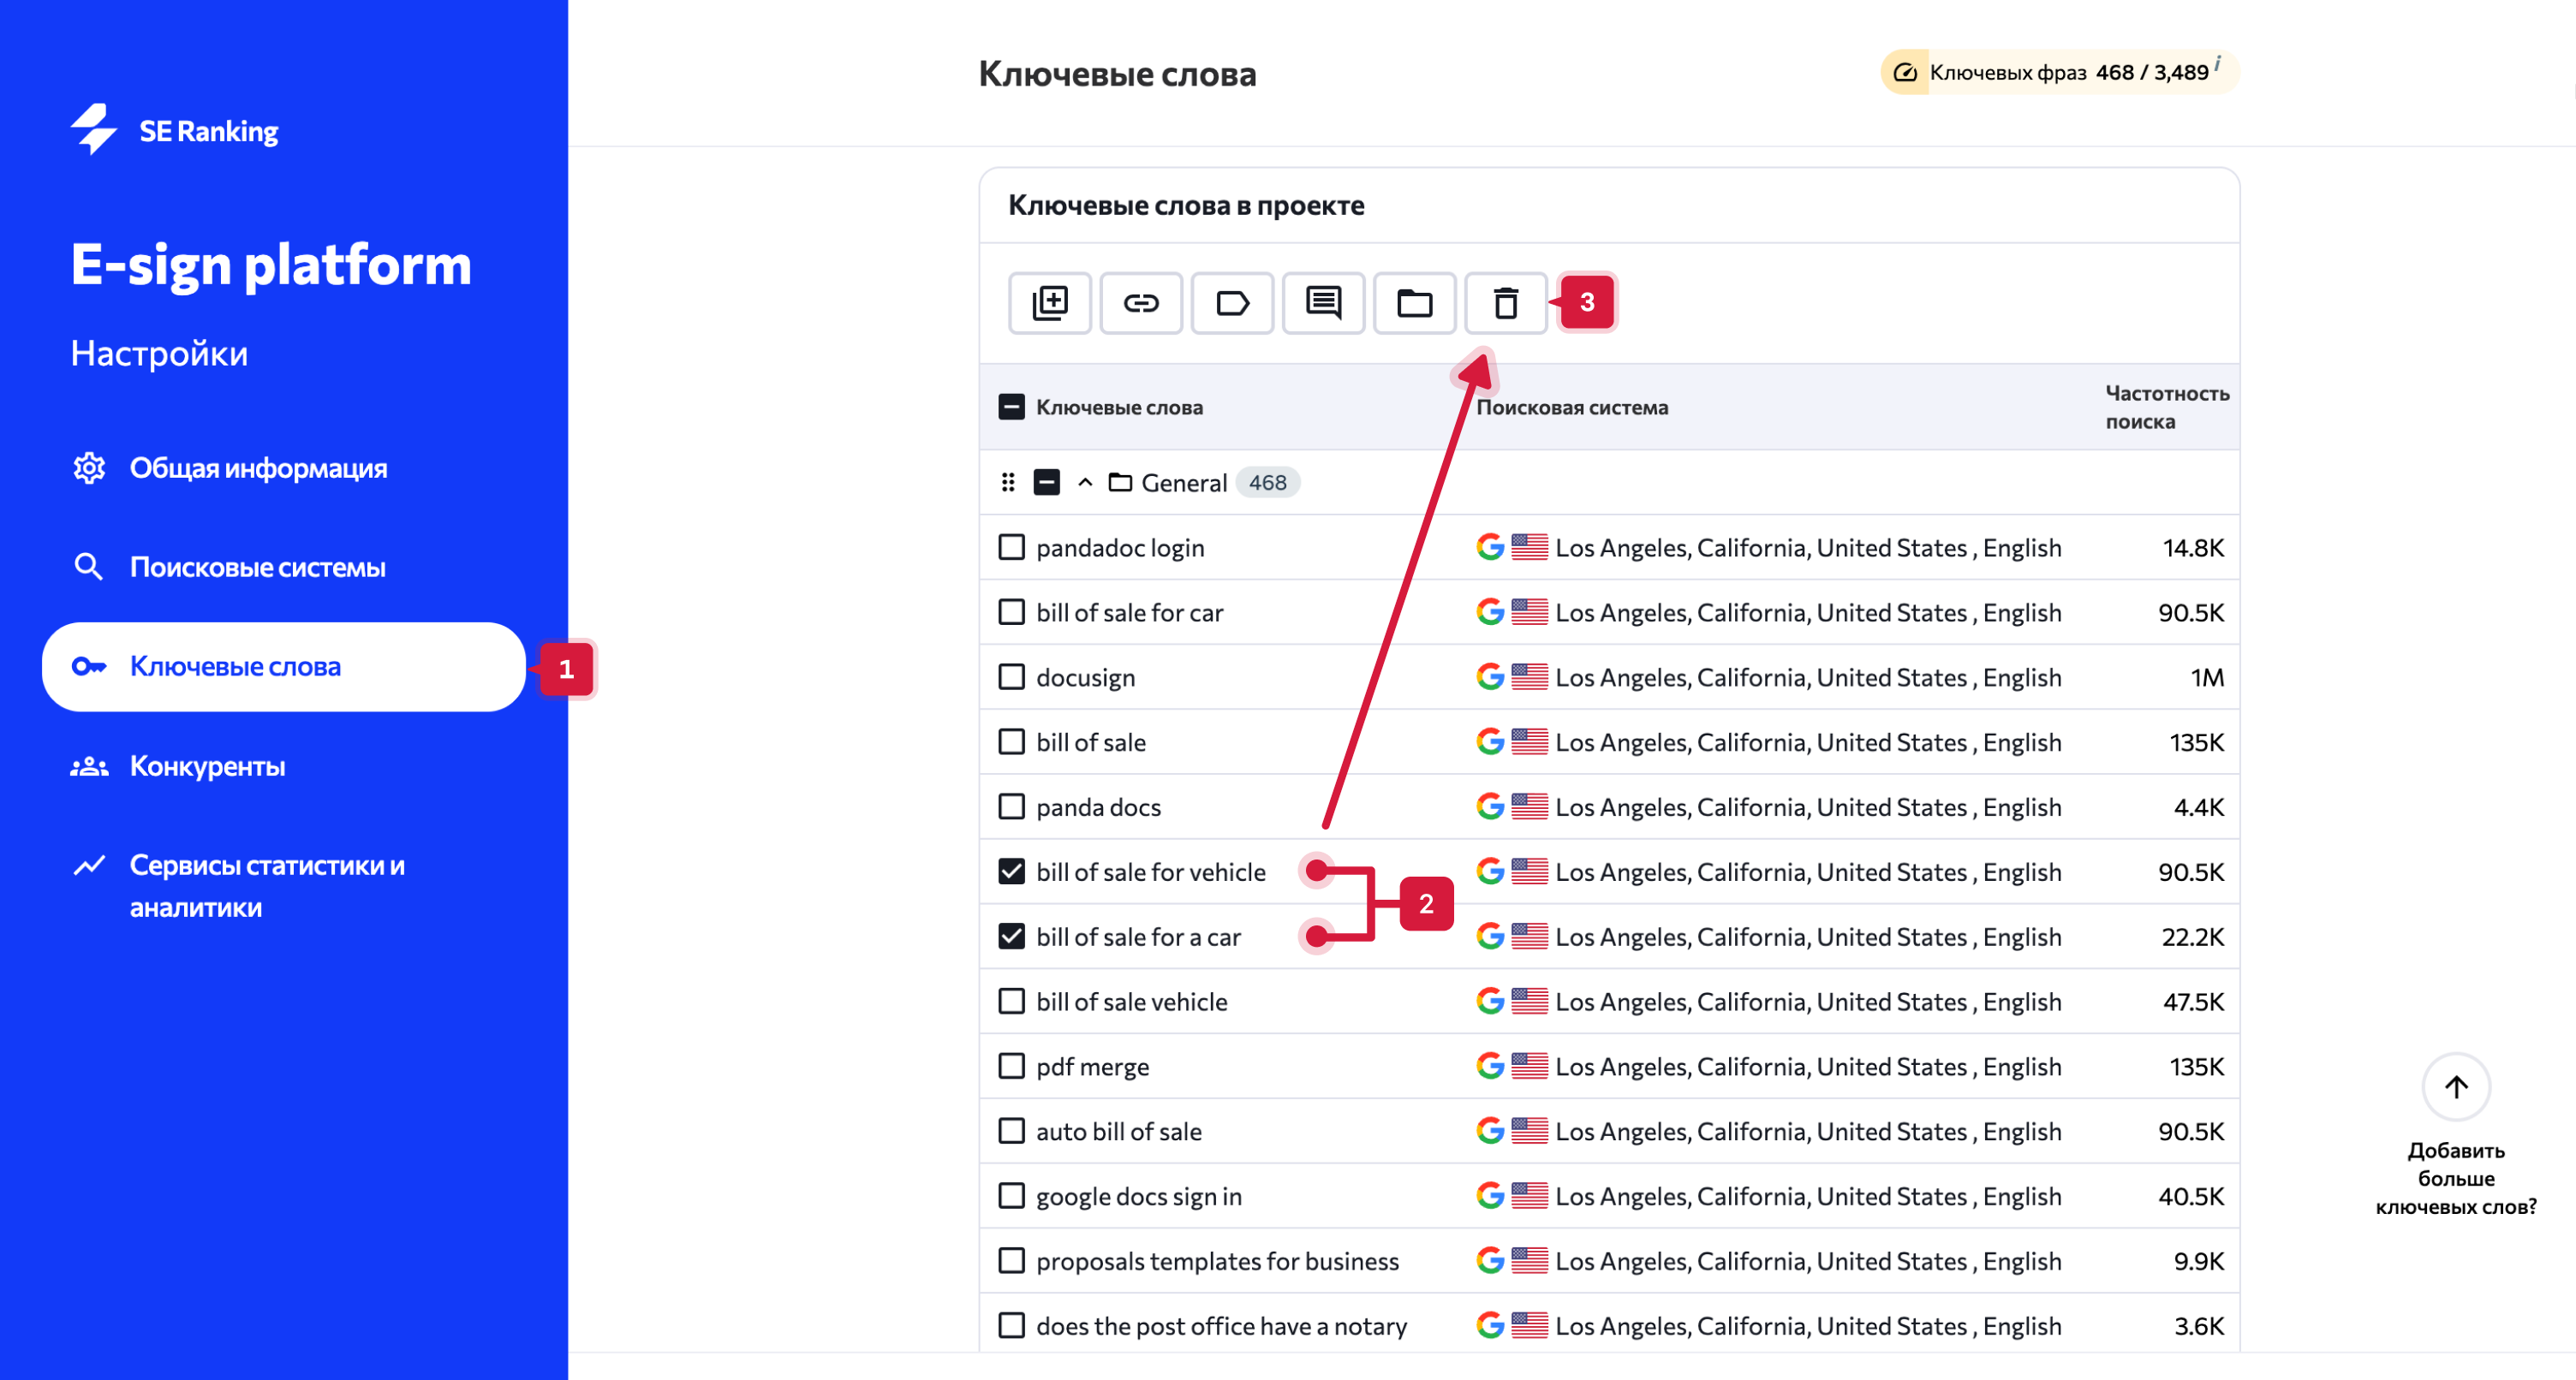Screen dimensions: 2576x1380
Task: Click the Настройки heading in sidebar
Action: (x=159, y=353)
